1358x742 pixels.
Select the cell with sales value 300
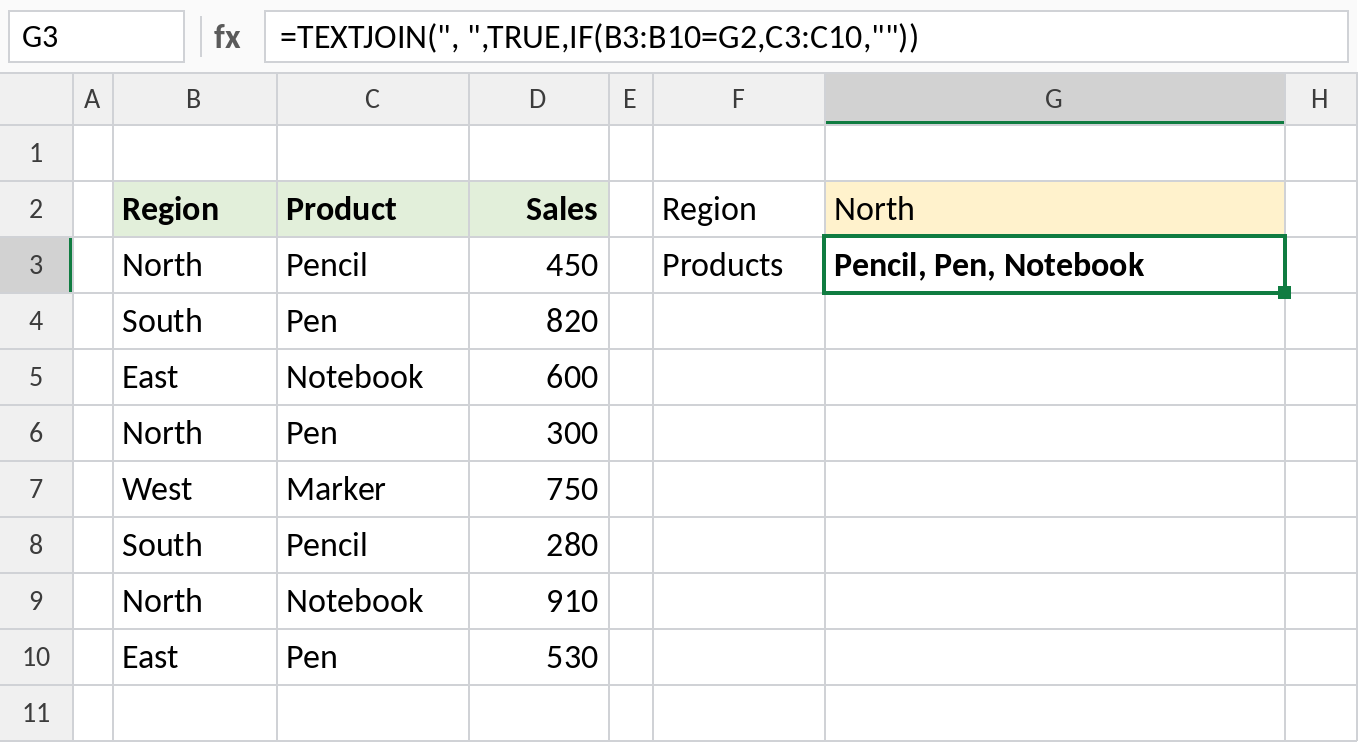[539, 433]
